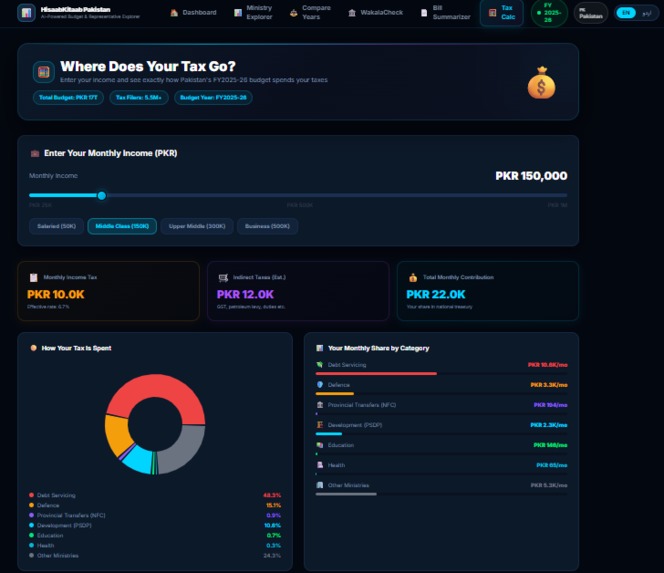Click the green Education legend dot
Viewport: 664px width, 573px height.
click(x=31, y=536)
